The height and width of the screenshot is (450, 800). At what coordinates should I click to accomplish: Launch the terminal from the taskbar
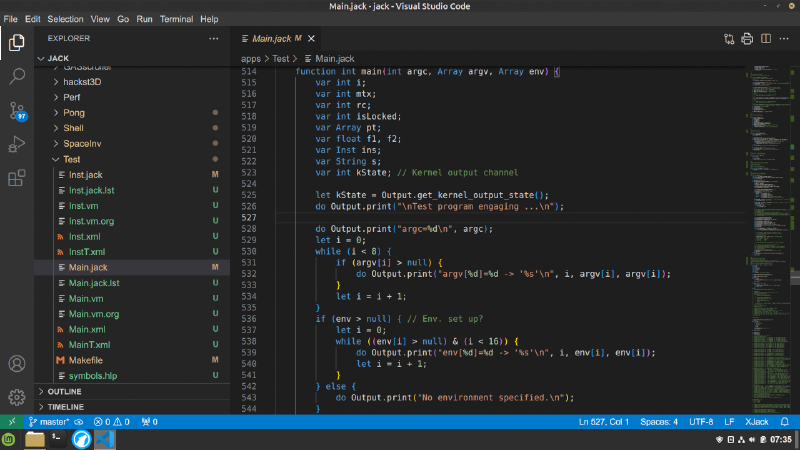[57, 439]
